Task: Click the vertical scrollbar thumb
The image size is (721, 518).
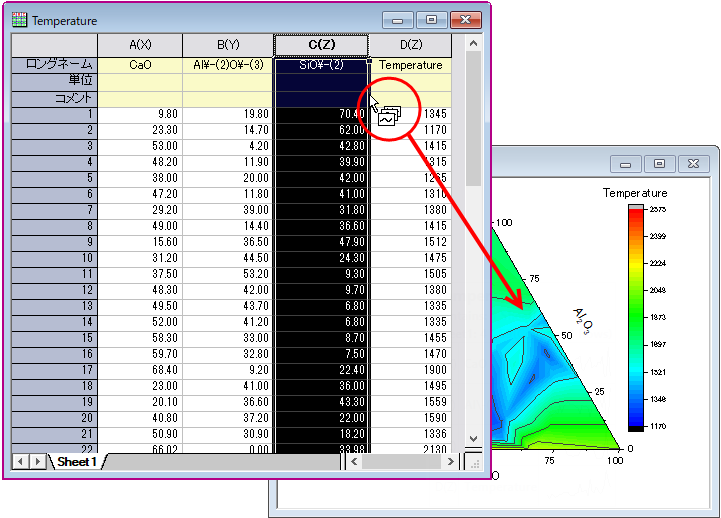Action: coord(473,119)
